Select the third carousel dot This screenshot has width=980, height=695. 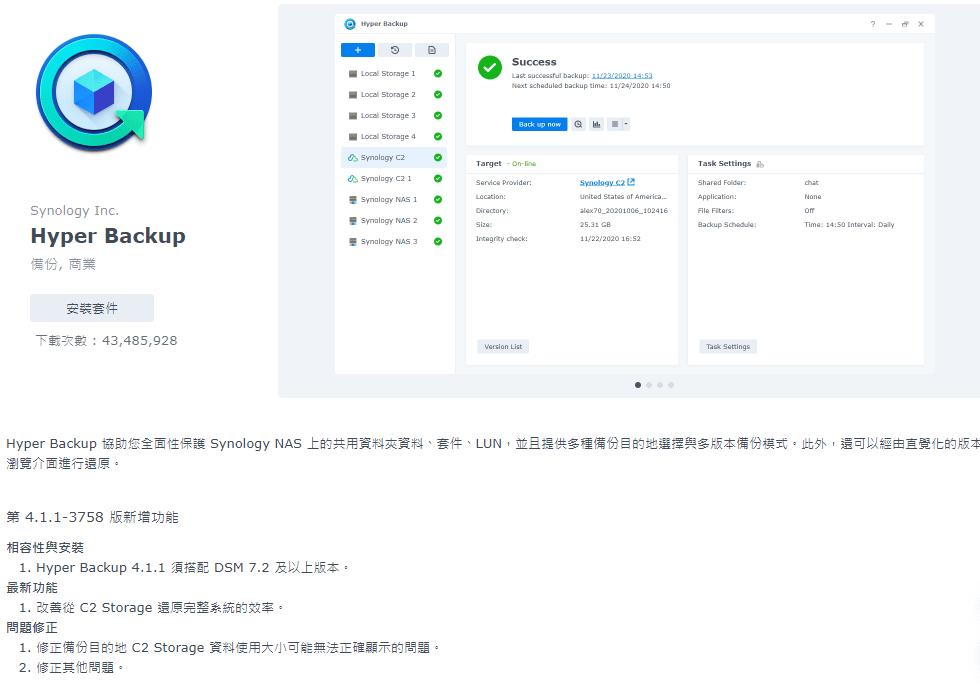tap(660, 385)
